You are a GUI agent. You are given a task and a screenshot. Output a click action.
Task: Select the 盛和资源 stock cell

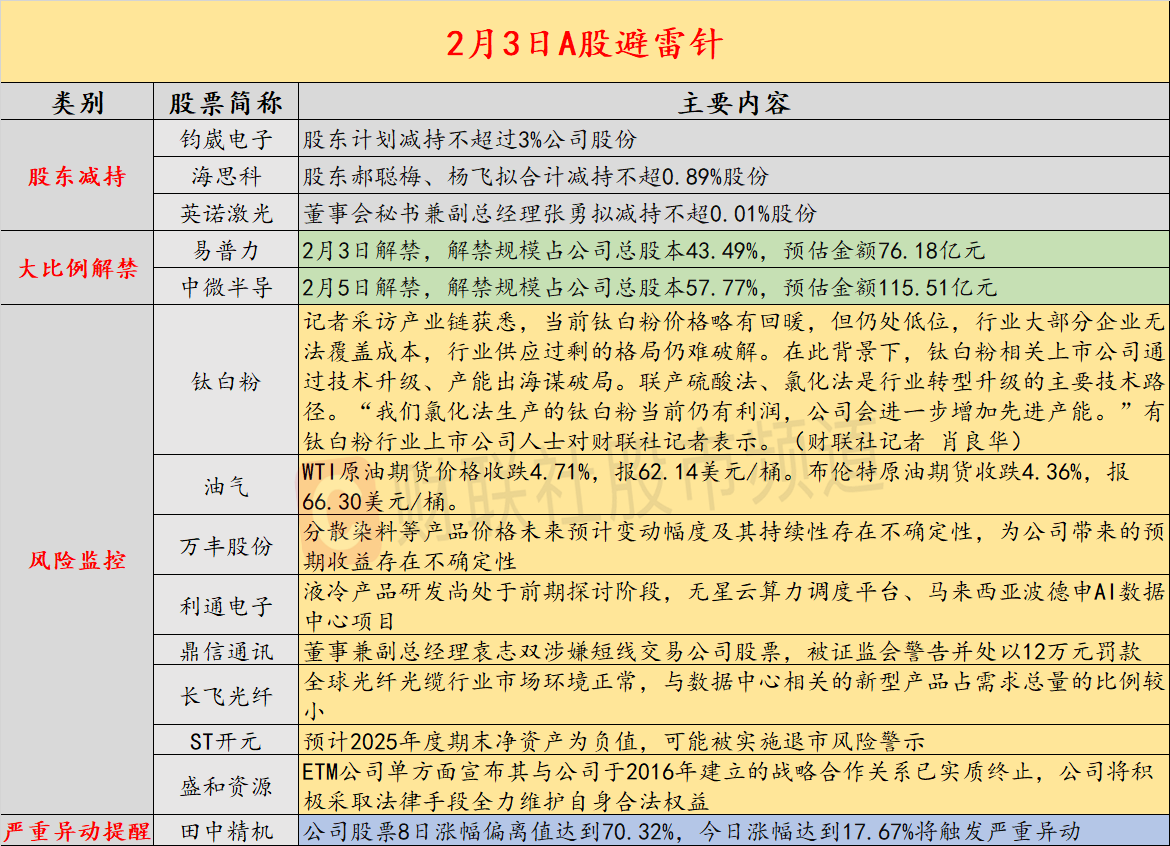tap(226, 786)
